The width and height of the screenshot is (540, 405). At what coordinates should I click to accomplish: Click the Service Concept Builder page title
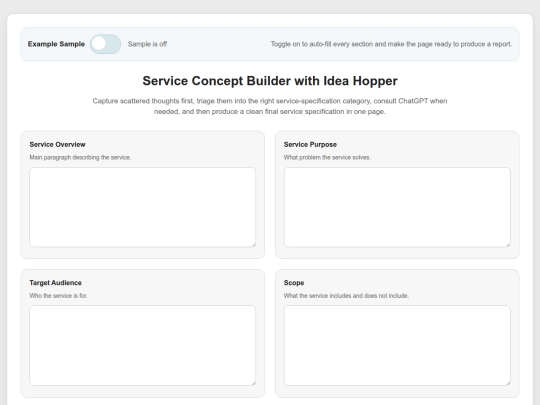tap(270, 81)
